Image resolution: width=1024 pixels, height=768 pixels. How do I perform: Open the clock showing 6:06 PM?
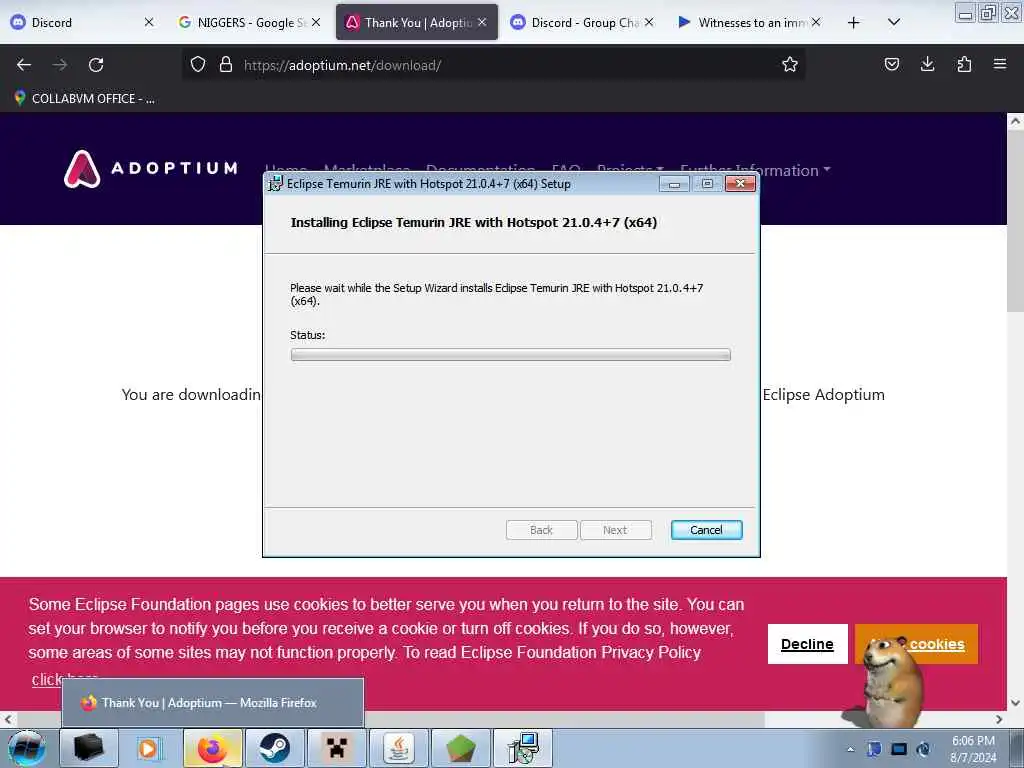pos(973,749)
